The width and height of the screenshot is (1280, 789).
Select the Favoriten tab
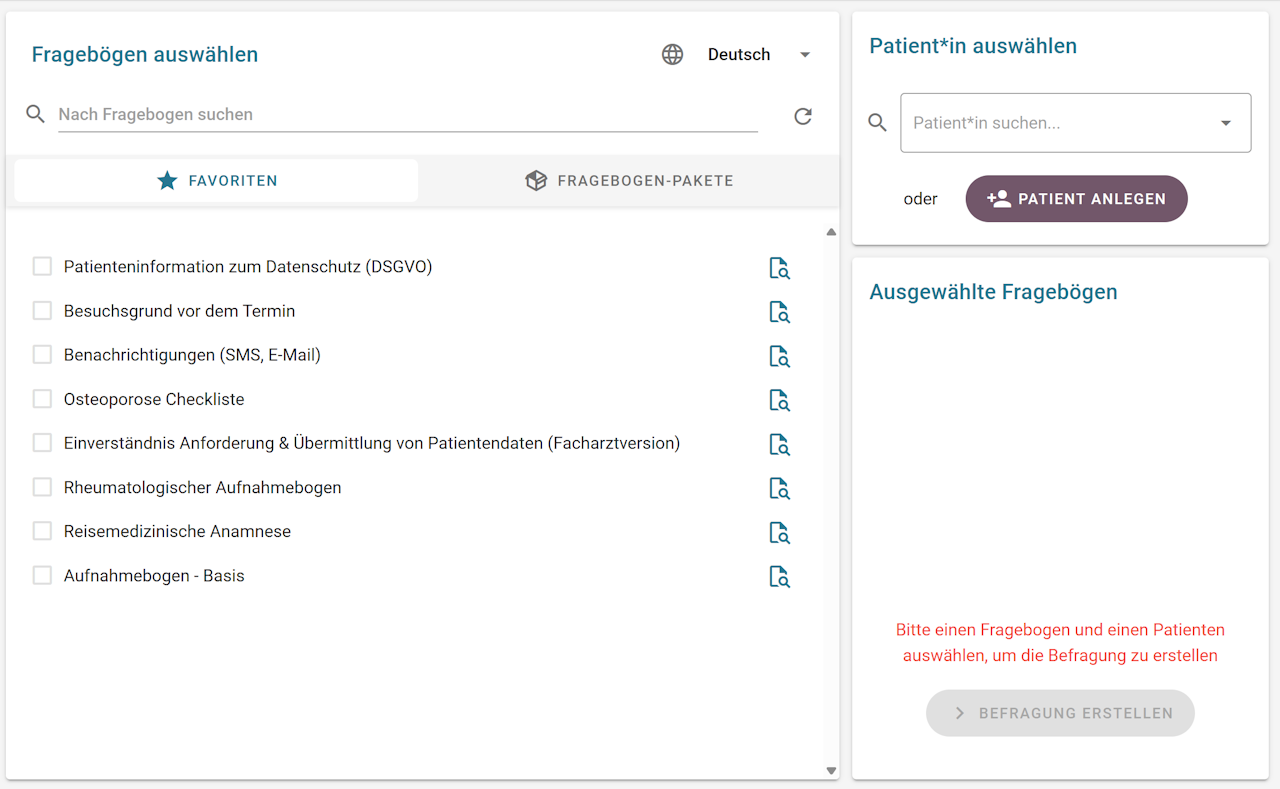point(217,181)
